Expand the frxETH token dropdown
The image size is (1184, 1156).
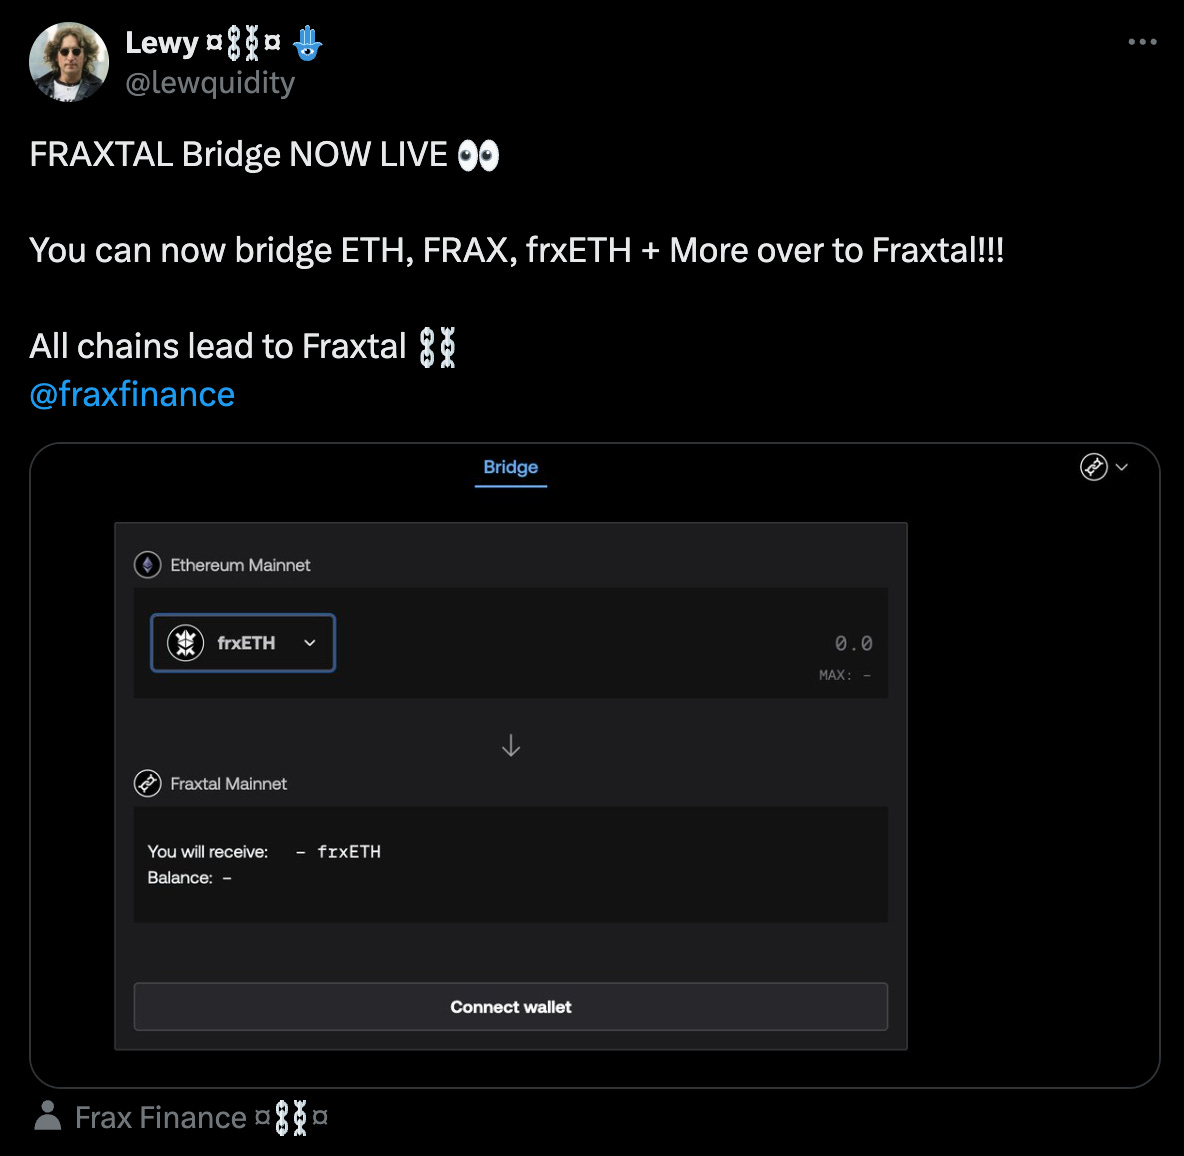tap(309, 643)
